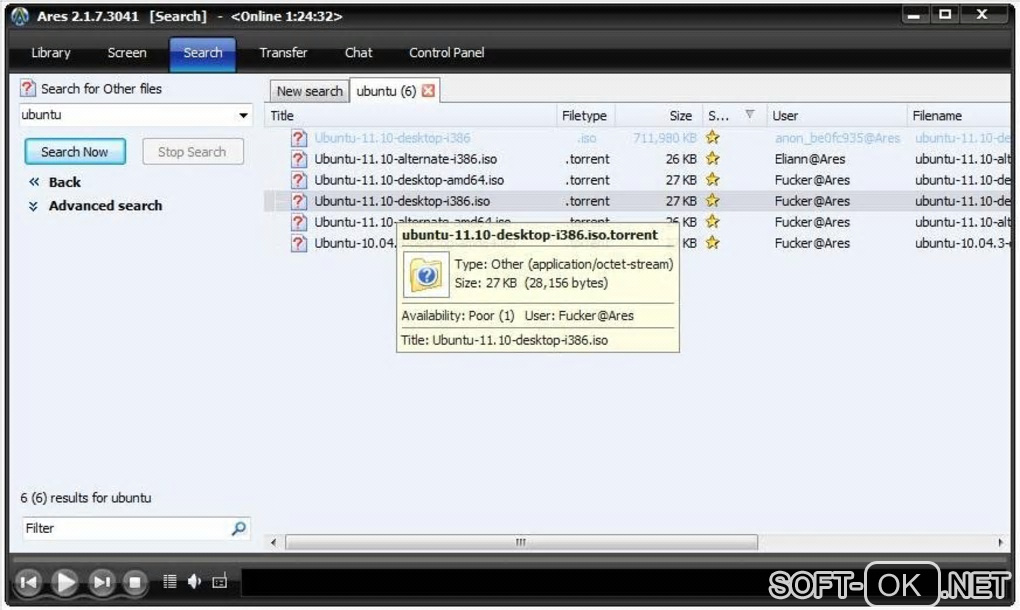Image resolution: width=1020 pixels, height=610 pixels.
Task: Sort results by Size column
Action: [658, 116]
